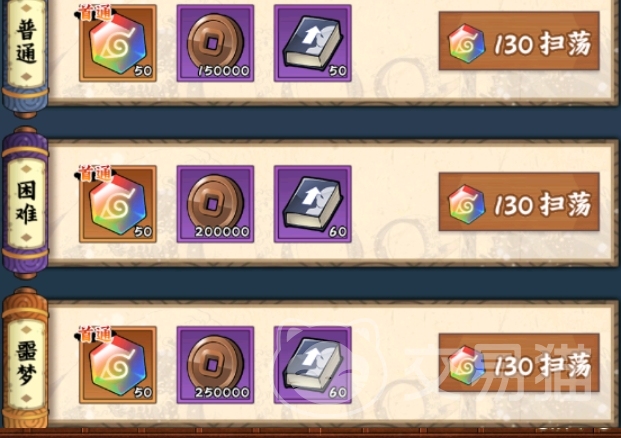Image resolution: width=621 pixels, height=438 pixels.
Task: Open the experience book with 50 in 普通 row
Action: (x=312, y=43)
